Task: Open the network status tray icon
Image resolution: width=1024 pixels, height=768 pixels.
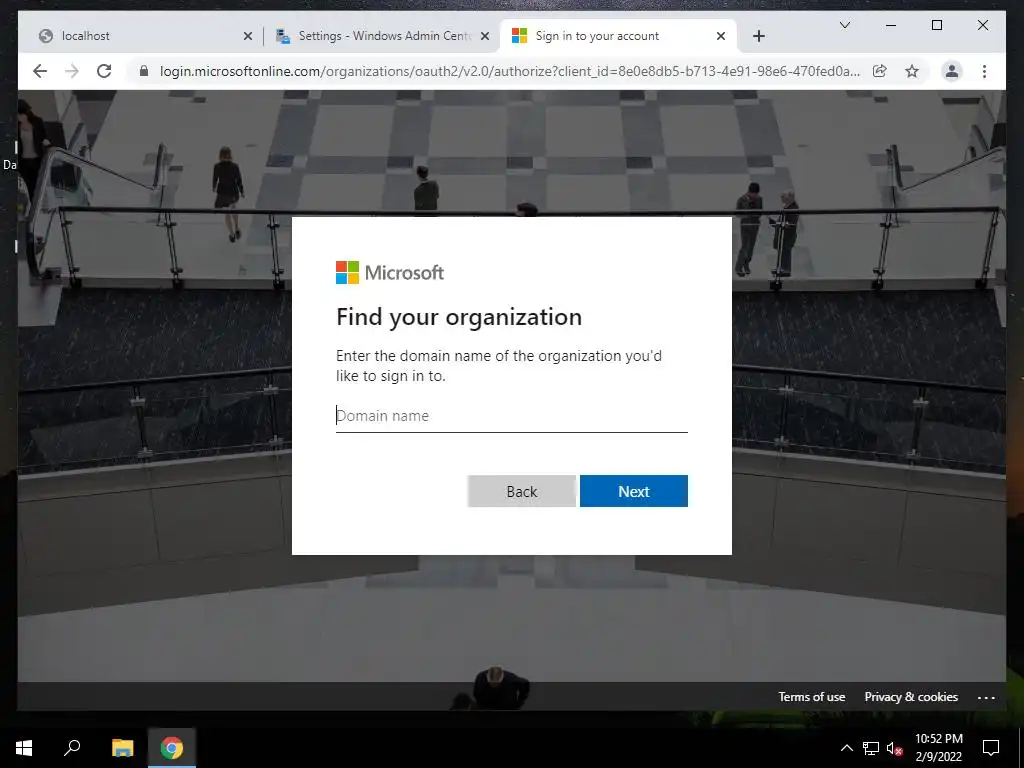Action: pos(871,748)
